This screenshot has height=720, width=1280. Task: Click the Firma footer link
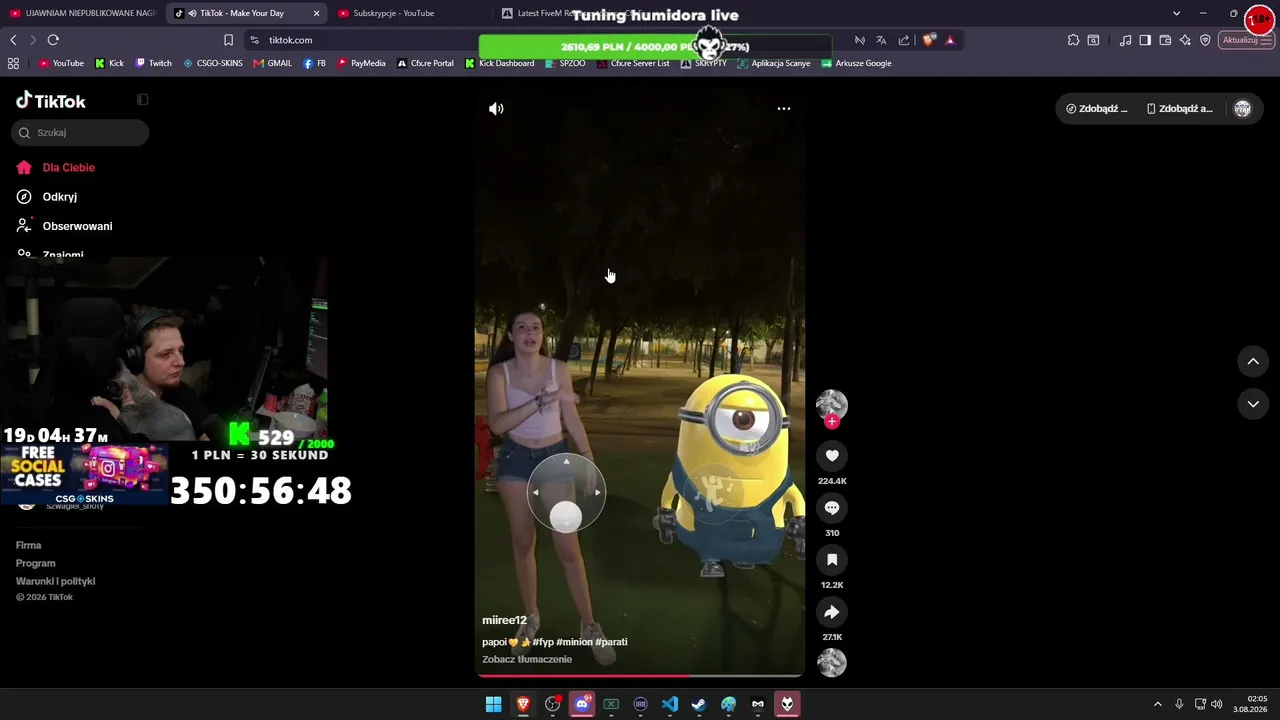[28, 545]
